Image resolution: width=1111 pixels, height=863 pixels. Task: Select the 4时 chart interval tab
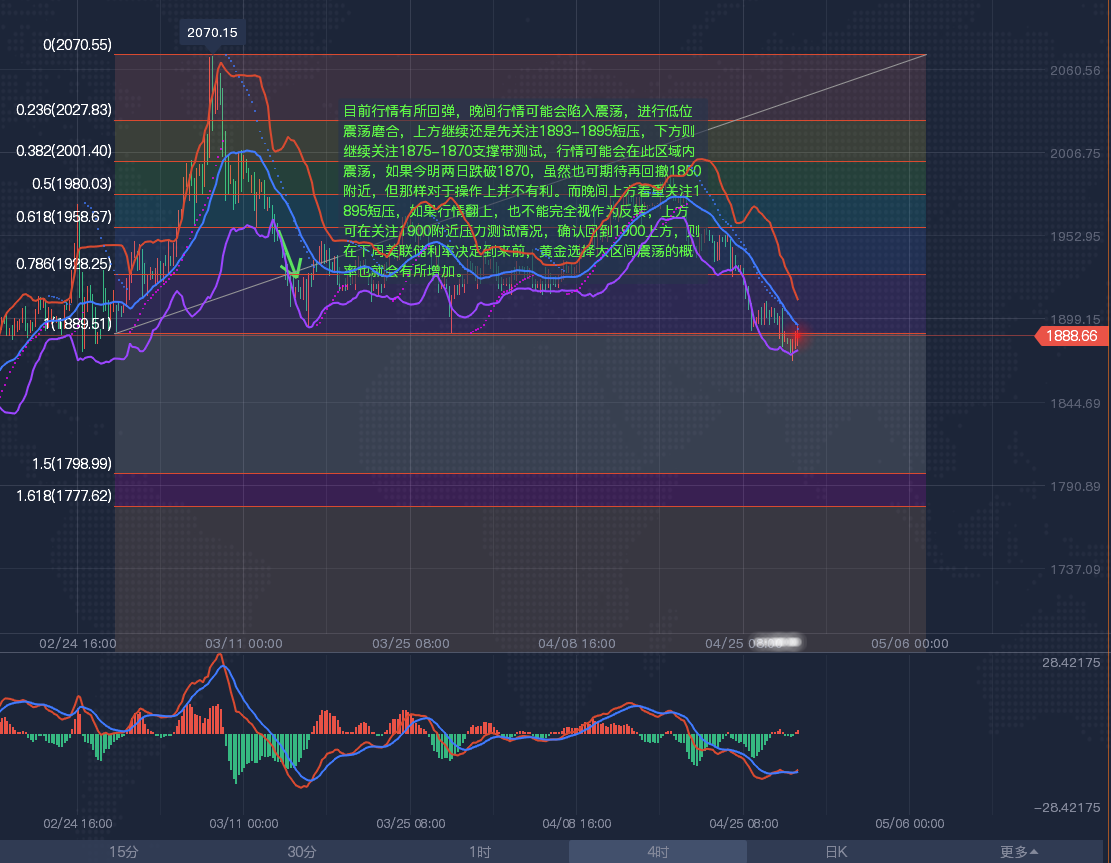point(658,852)
